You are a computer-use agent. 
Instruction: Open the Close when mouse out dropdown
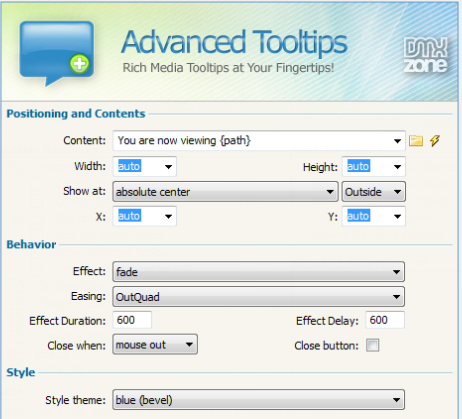point(155,344)
